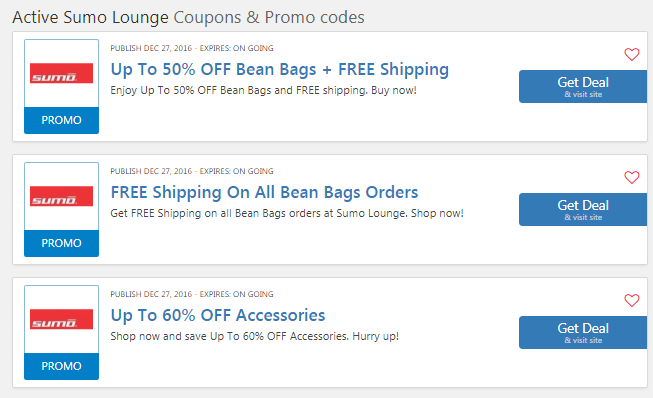Click Sumo logo on 50% OFF Bean Bags coupon
Image resolution: width=653 pixels, height=398 pixels.
(x=61, y=73)
